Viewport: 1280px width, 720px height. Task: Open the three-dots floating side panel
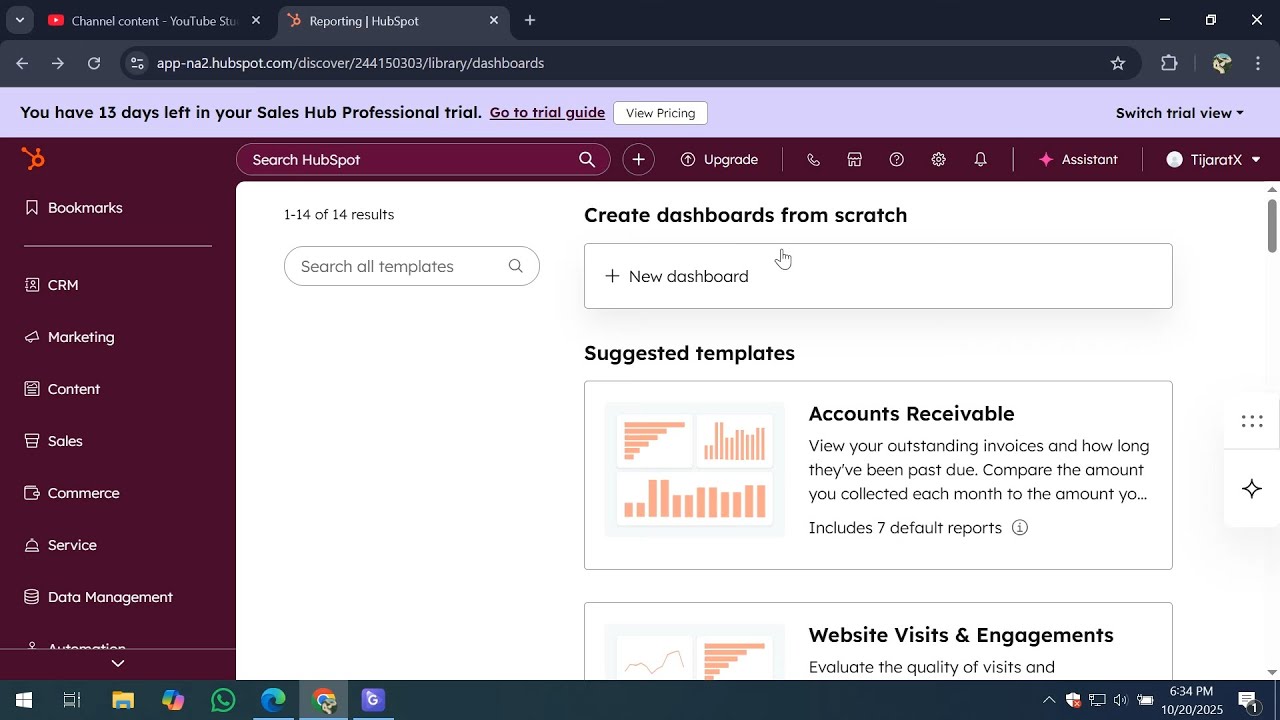[1252, 421]
